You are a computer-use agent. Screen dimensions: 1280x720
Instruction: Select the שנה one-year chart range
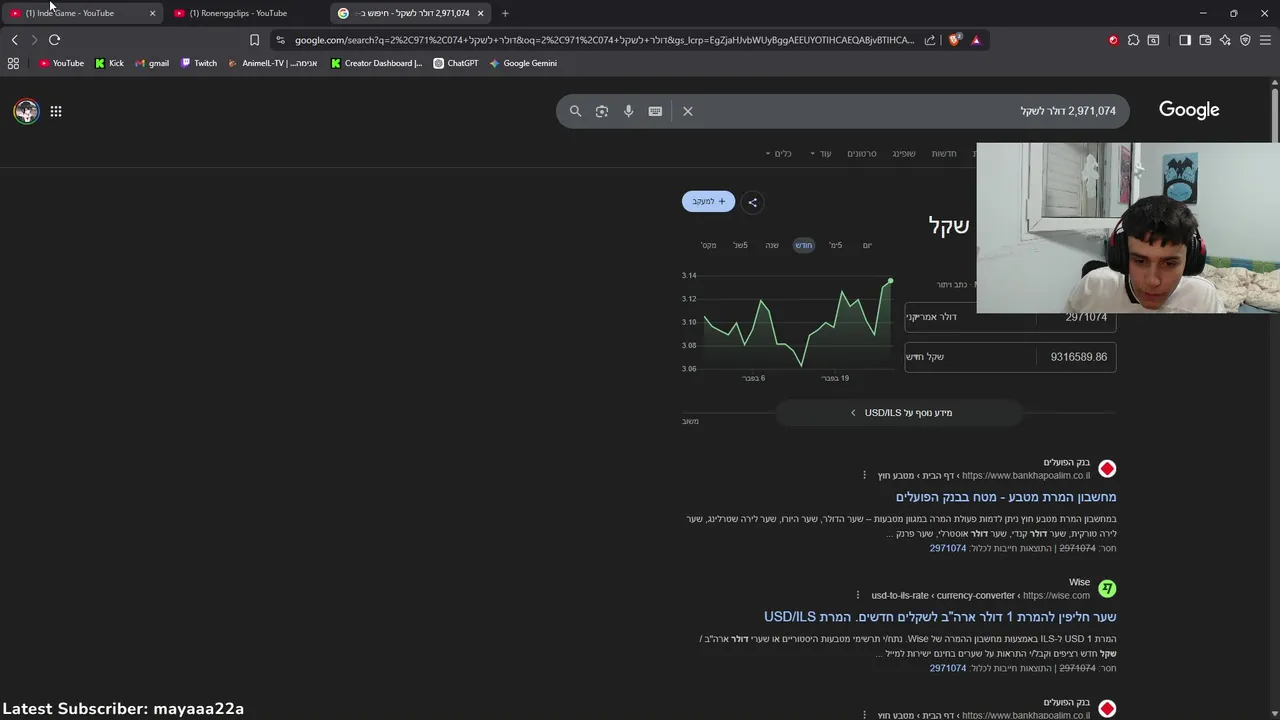(772, 245)
